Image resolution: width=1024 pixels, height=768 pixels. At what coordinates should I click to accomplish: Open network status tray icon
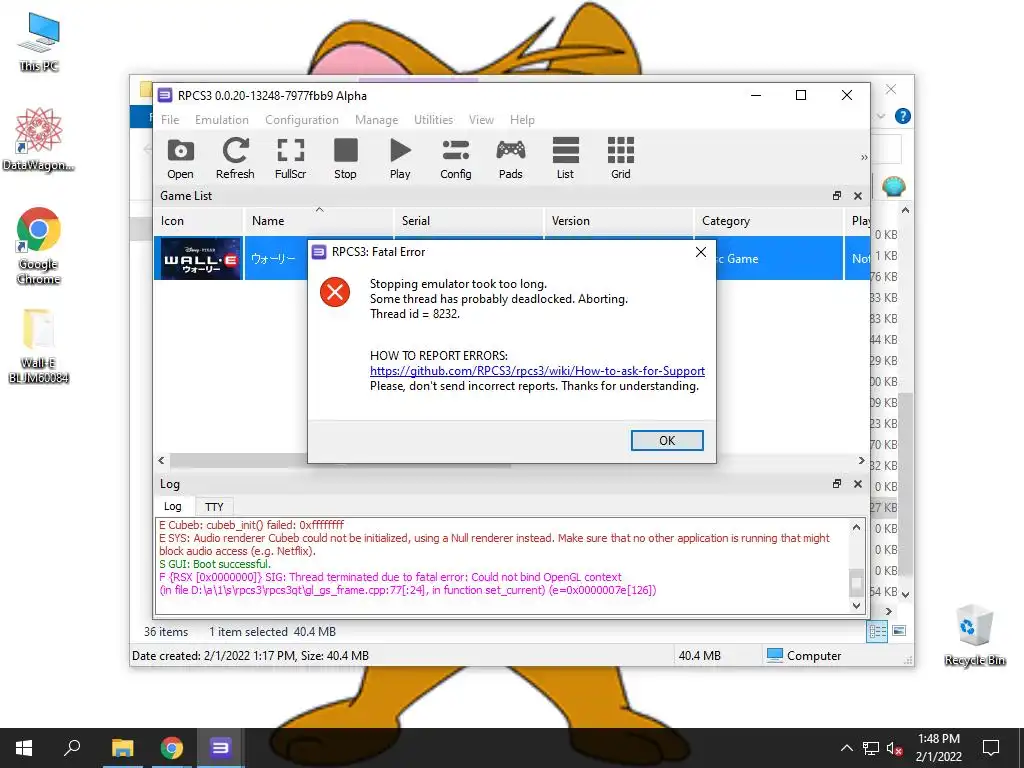[x=871, y=748]
